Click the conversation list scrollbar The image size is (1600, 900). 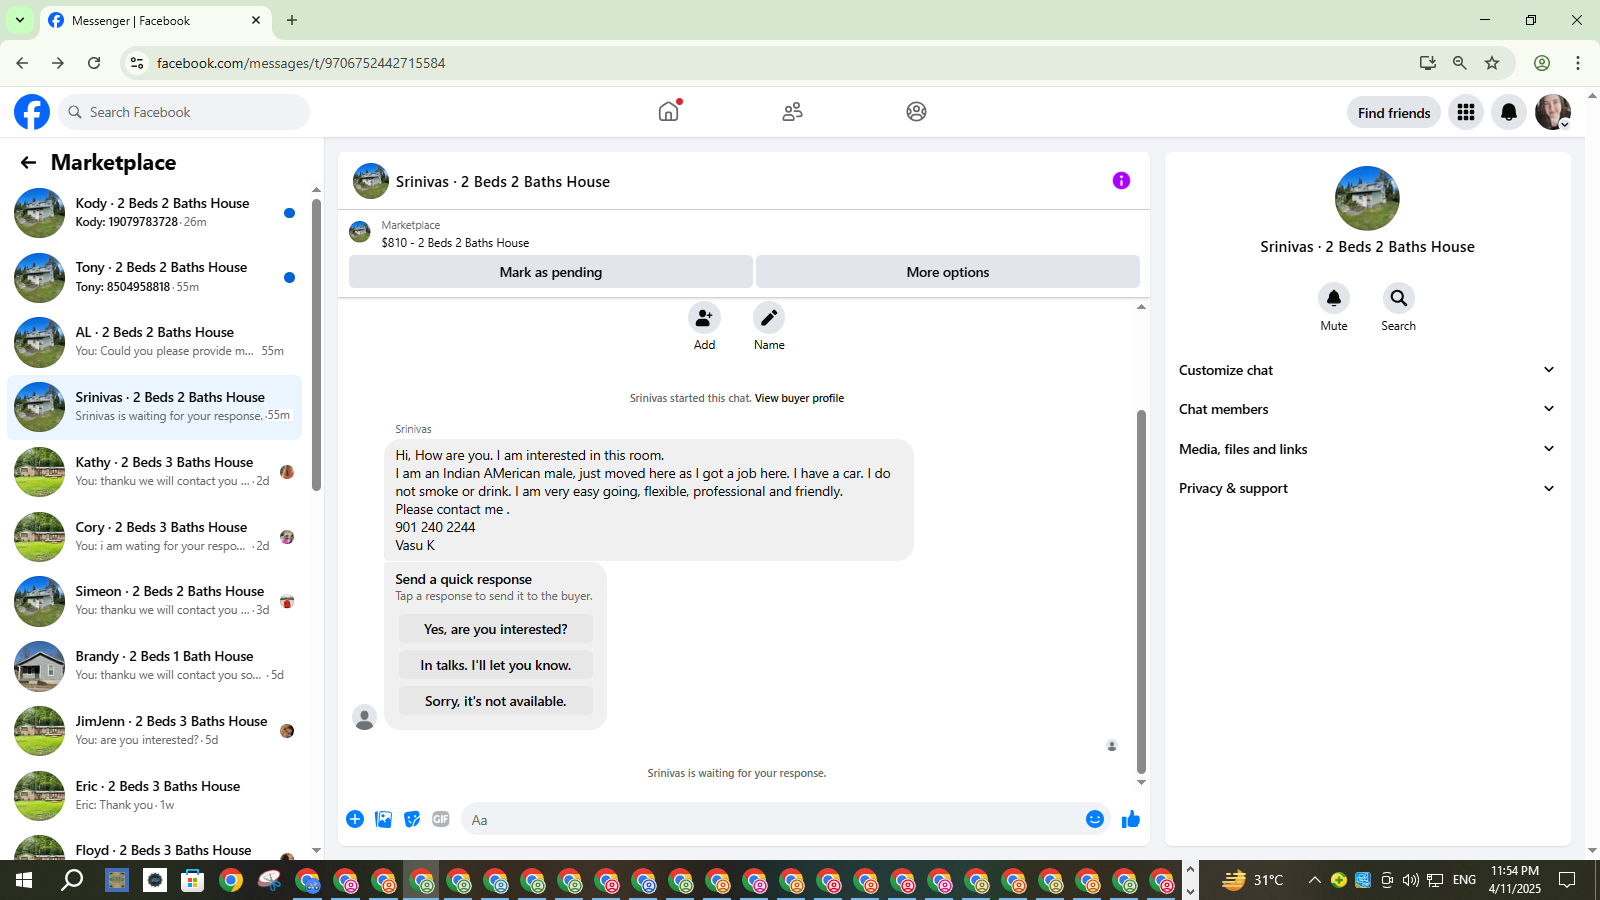click(x=316, y=345)
